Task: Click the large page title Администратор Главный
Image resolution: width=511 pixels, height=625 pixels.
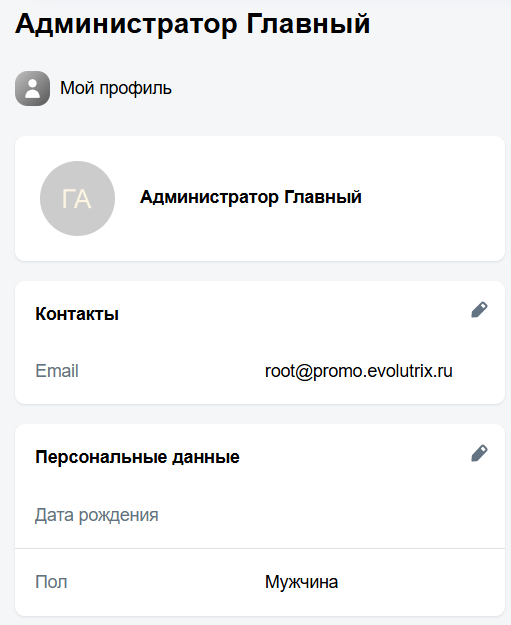Action: click(193, 24)
